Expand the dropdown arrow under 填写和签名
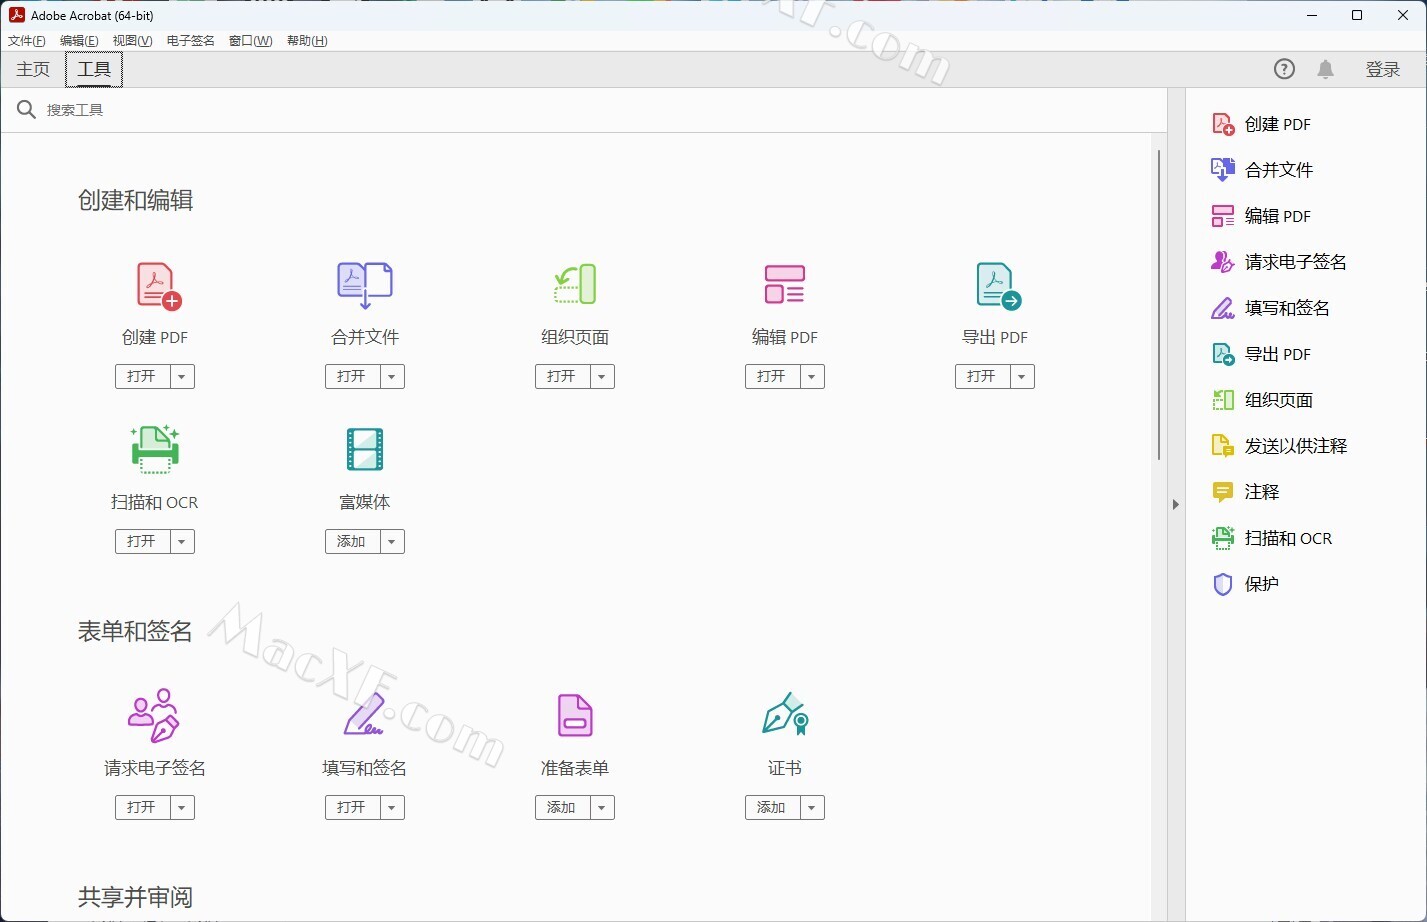The width and height of the screenshot is (1427, 922). (x=392, y=808)
